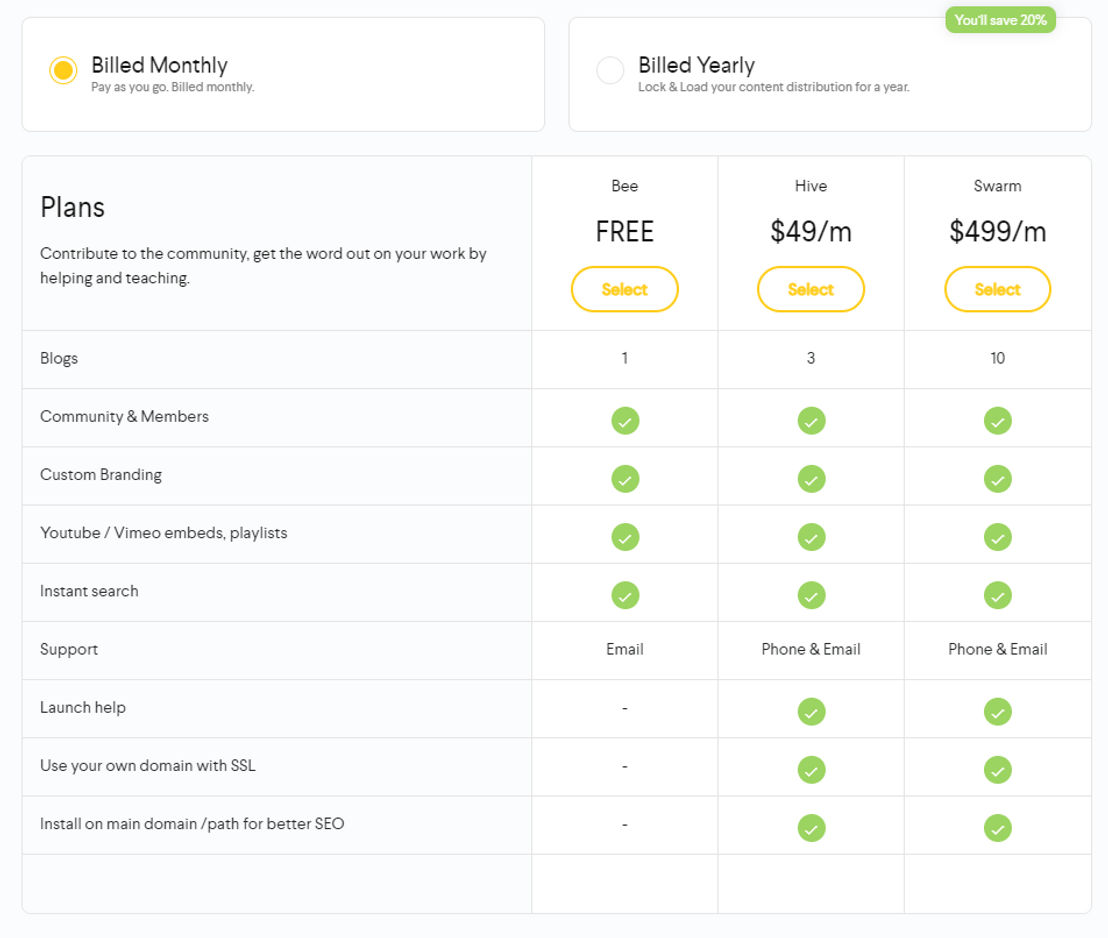Click Phone & Email support value for Swarm
The height and width of the screenshot is (938, 1108).
click(x=997, y=649)
